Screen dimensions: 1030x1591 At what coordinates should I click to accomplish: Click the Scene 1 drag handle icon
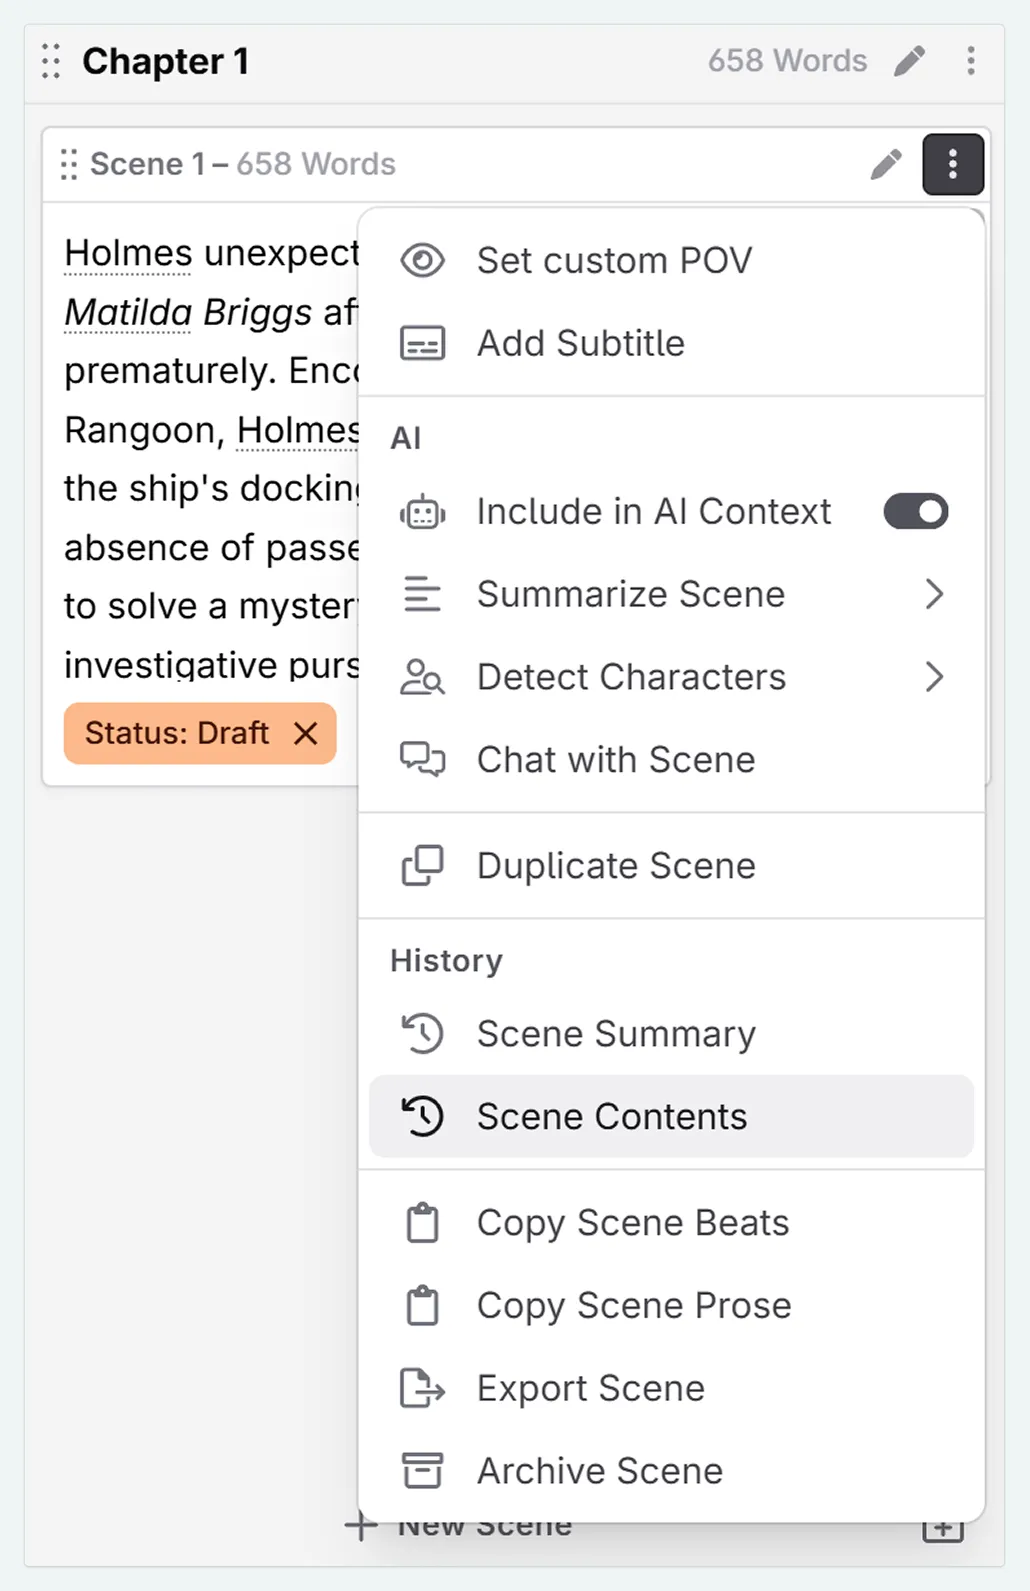tap(68, 164)
